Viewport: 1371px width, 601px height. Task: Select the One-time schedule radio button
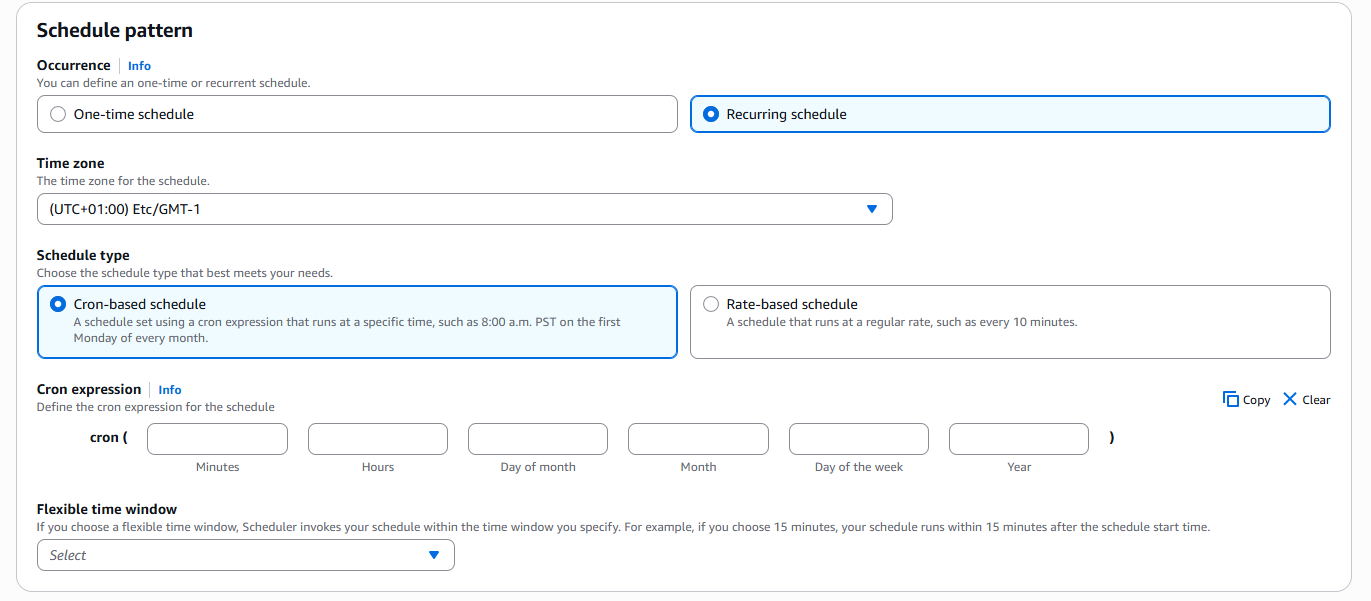pos(58,114)
